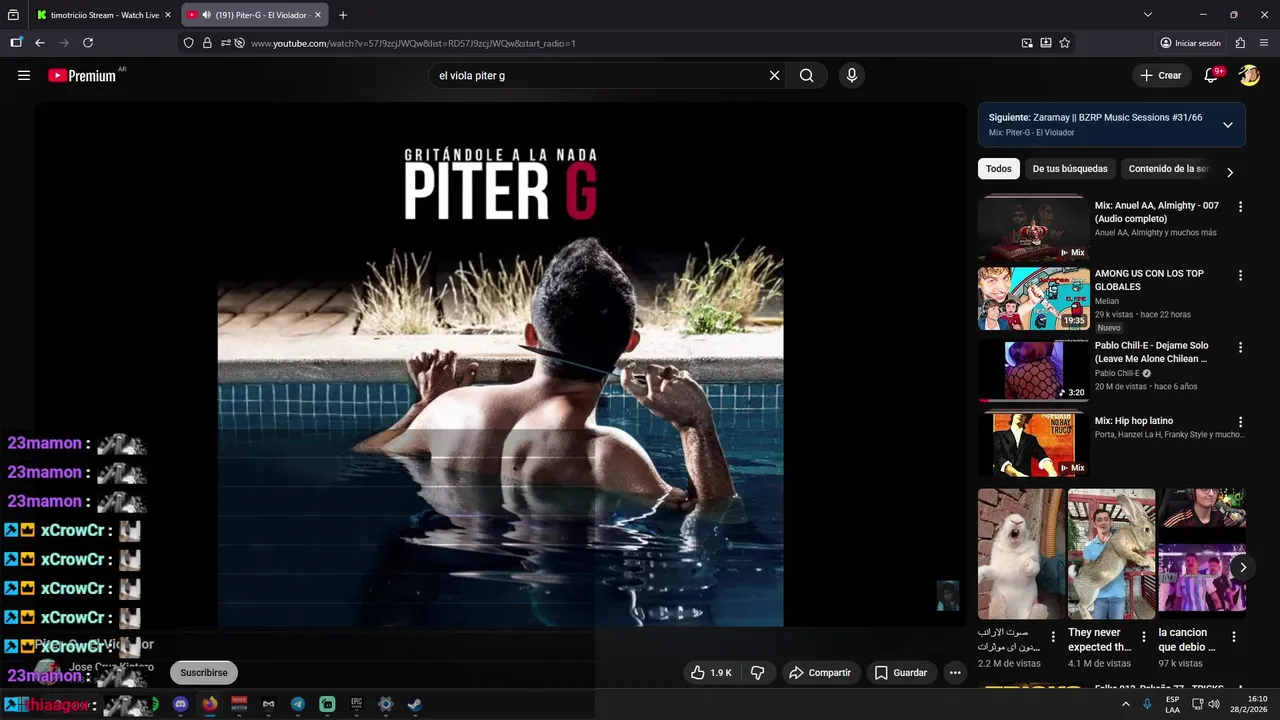Image resolution: width=1280 pixels, height=720 pixels.
Task: Open Telegram from the taskbar
Action: [298, 704]
